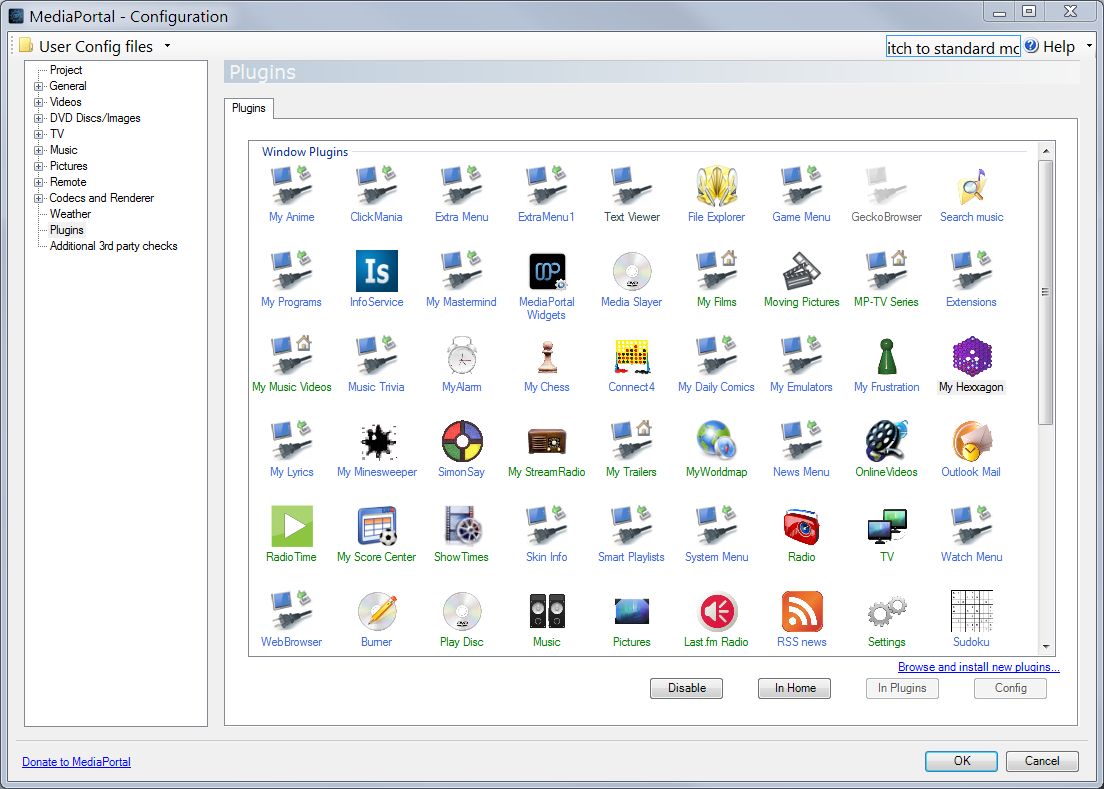Select the My Hexxagon plugin icon

(972, 356)
